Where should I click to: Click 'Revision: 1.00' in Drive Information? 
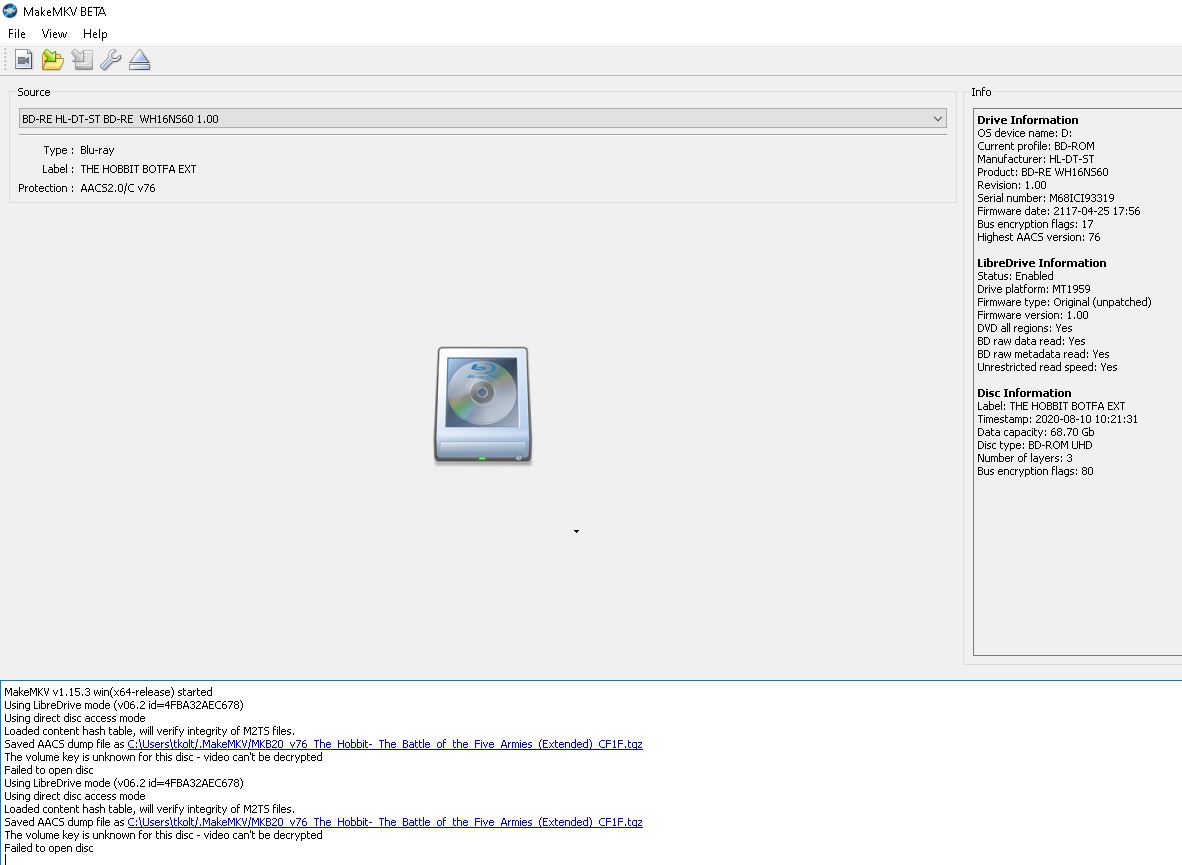tap(1012, 185)
